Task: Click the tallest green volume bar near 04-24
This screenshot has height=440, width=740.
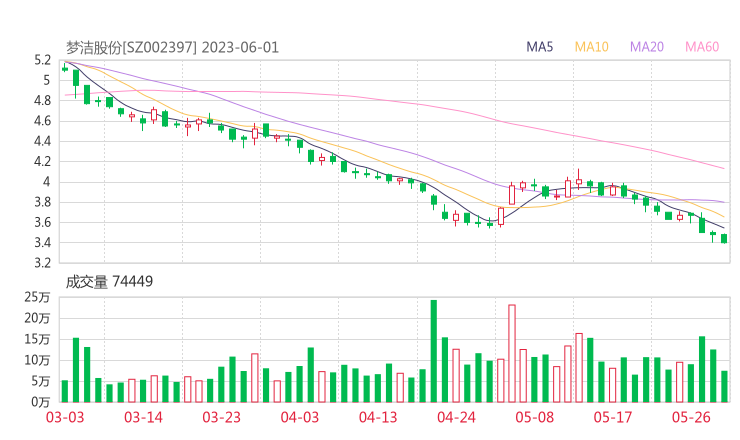Action: (434, 351)
